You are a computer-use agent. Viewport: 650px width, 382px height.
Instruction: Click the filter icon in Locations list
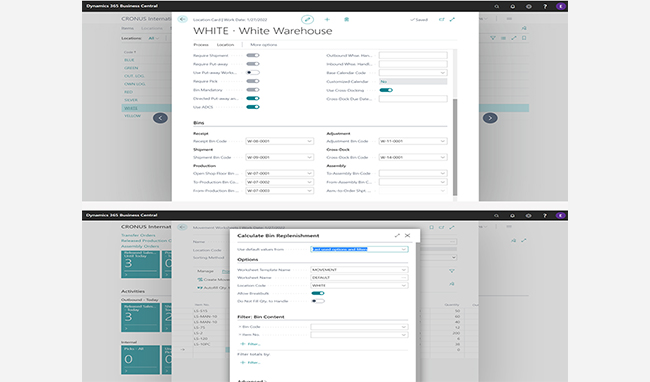(493, 38)
